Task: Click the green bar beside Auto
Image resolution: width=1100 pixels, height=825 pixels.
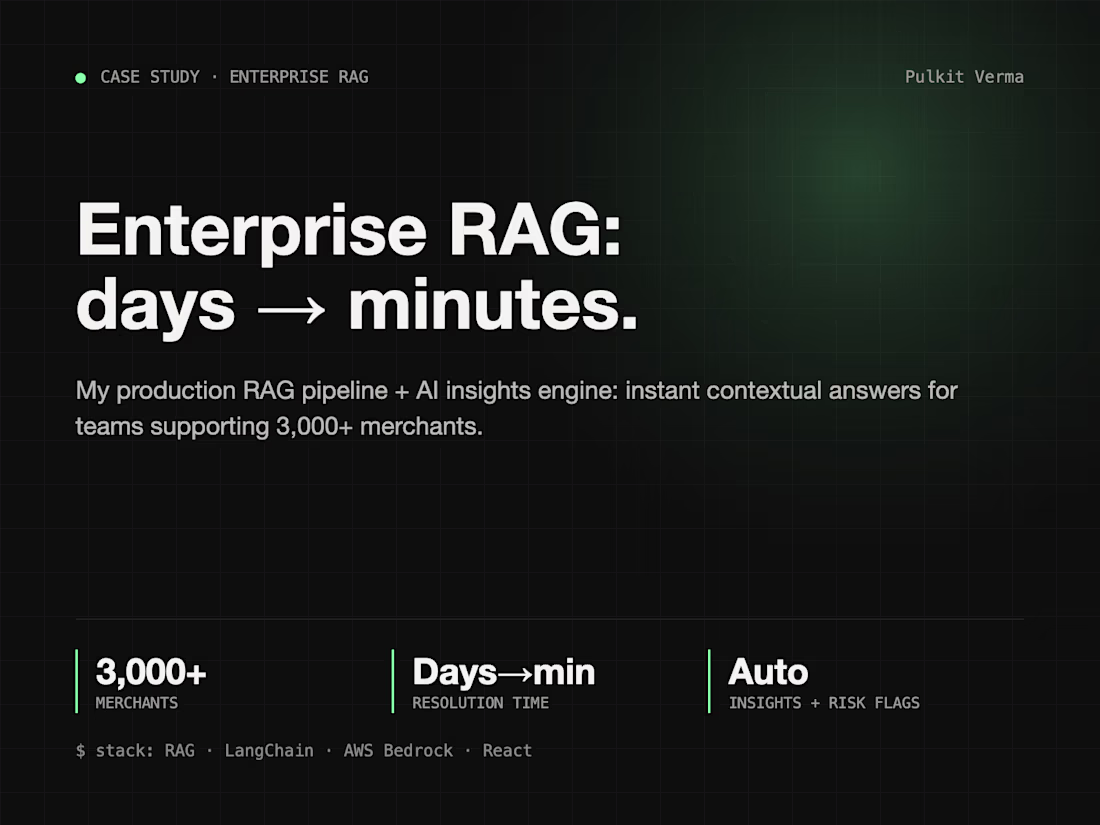Action: coord(709,681)
